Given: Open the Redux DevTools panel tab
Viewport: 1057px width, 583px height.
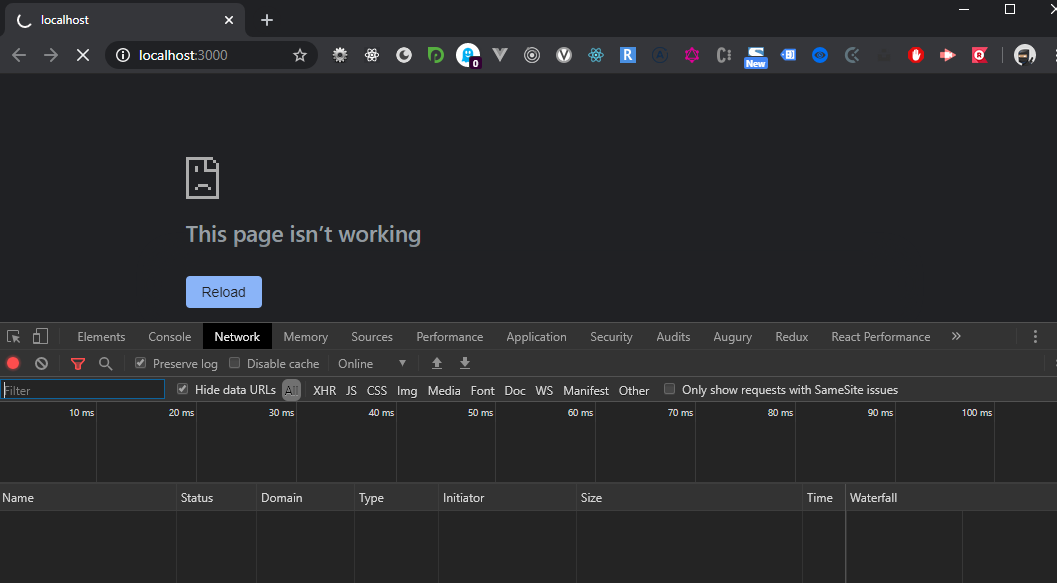Looking at the screenshot, I should 791,336.
